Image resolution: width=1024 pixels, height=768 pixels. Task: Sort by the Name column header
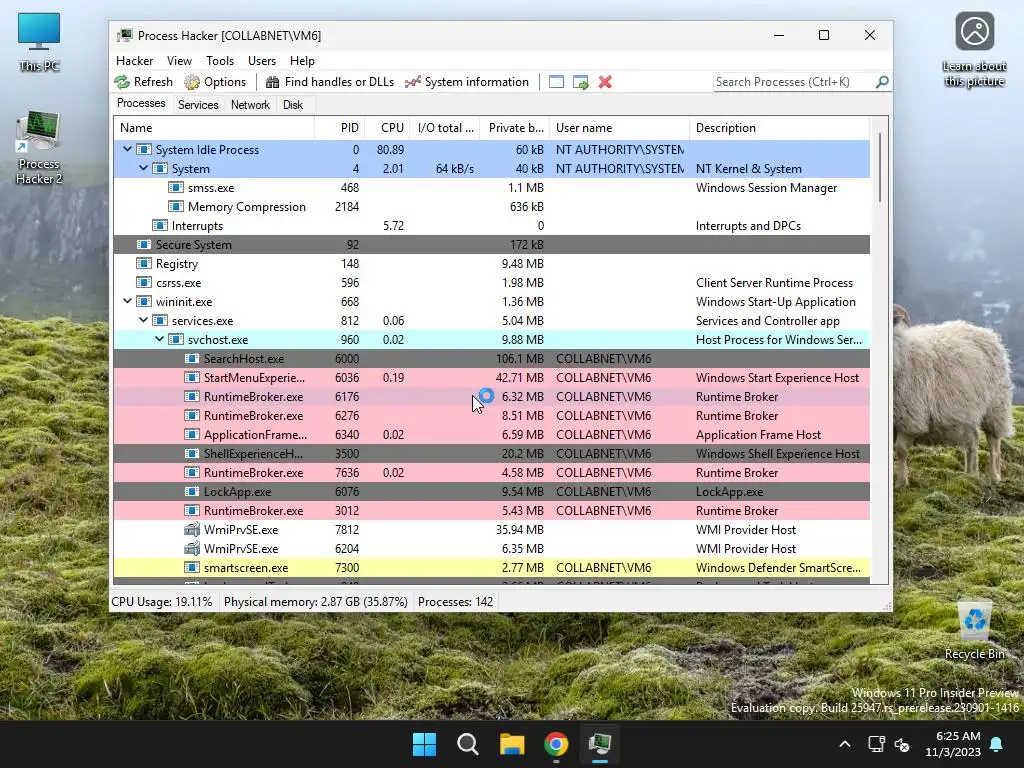pyautogui.click(x=214, y=128)
